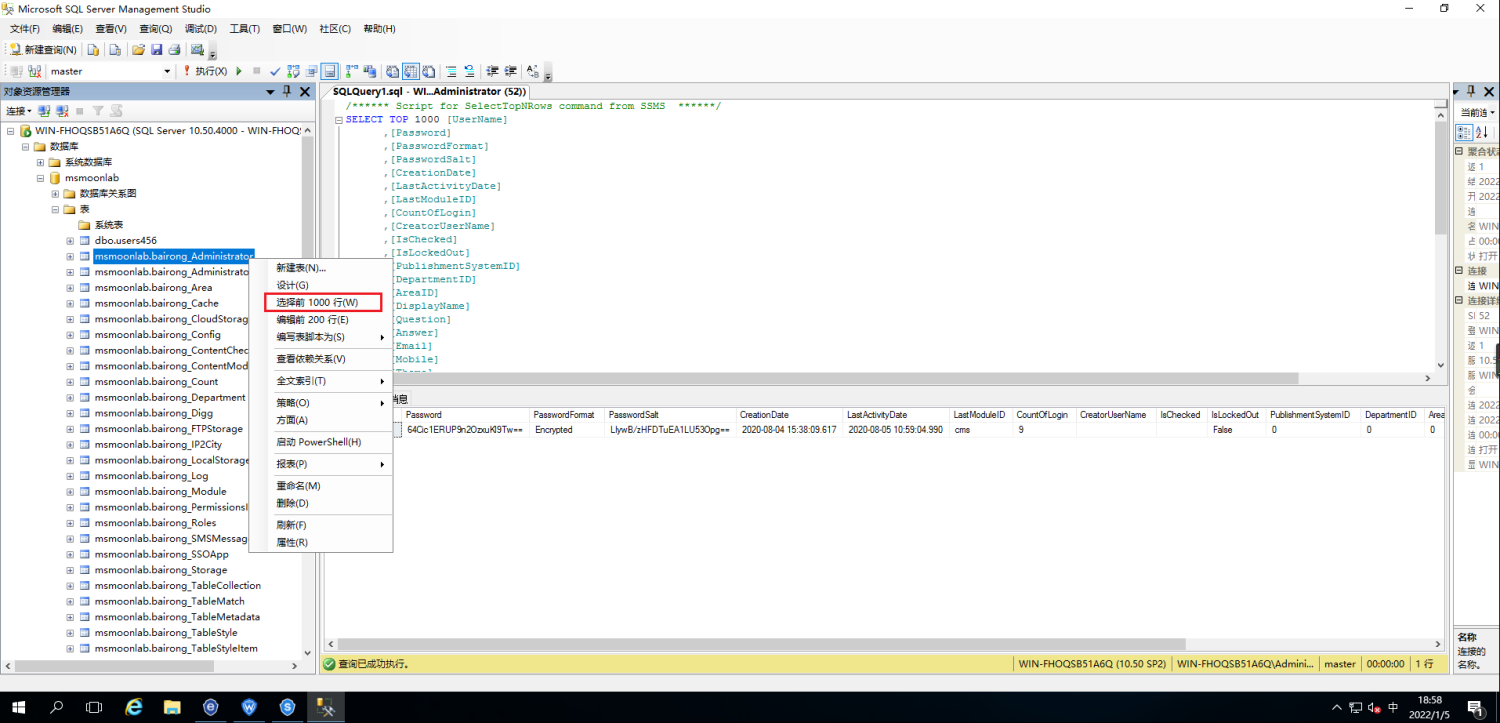Click the New Query toolbar button

pyautogui.click(x=43, y=49)
